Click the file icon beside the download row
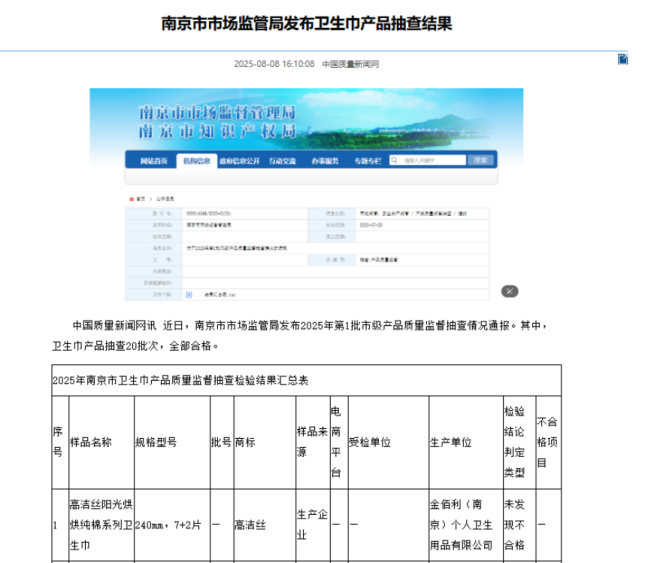The height and width of the screenshot is (563, 645). [x=189, y=294]
